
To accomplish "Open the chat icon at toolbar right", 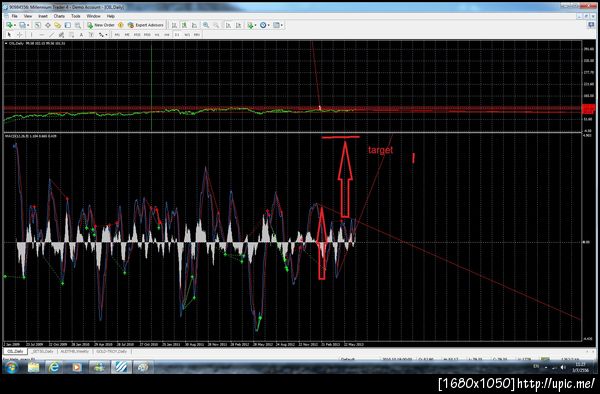I will pos(591,25).
